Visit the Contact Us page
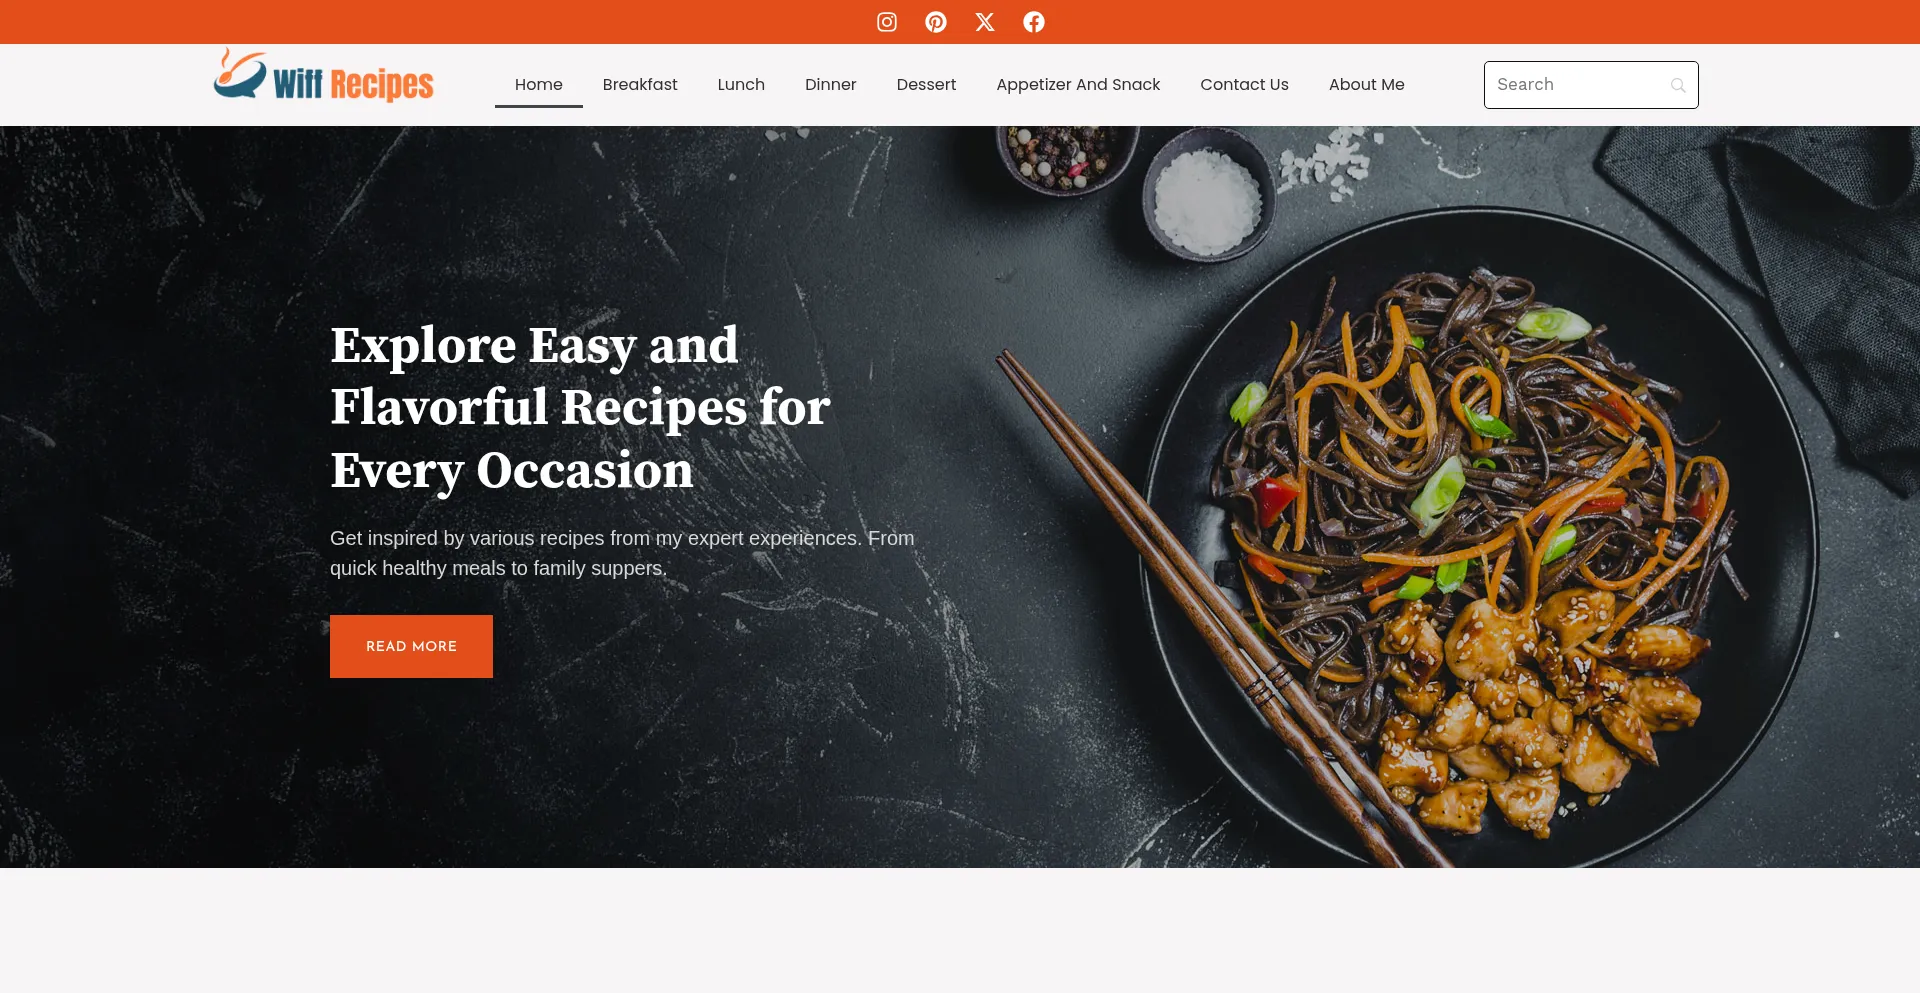The image size is (1920, 993). [1244, 85]
